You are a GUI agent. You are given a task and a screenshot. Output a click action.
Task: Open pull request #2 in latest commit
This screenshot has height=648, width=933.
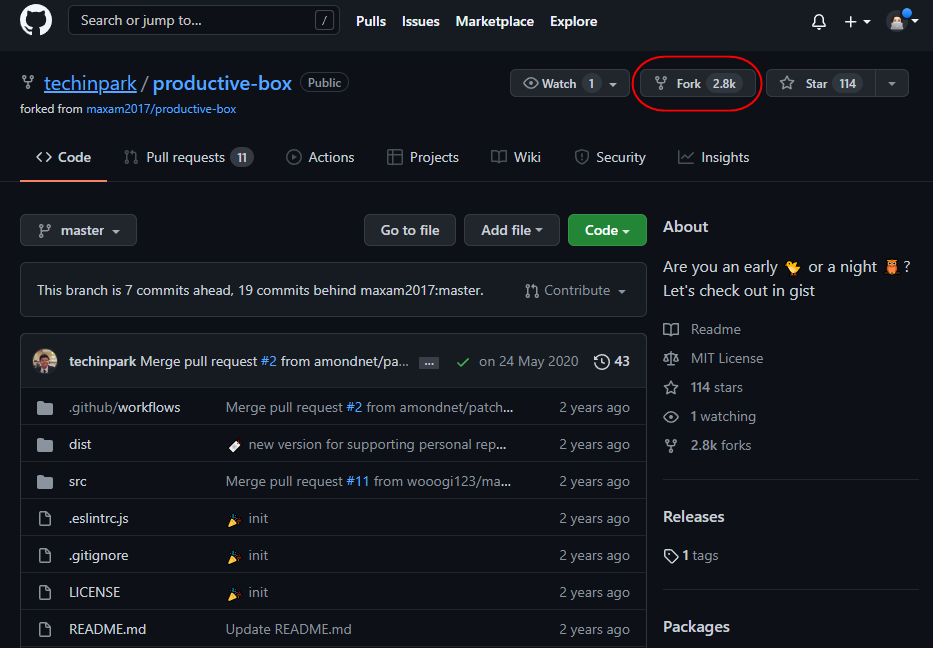(269, 362)
